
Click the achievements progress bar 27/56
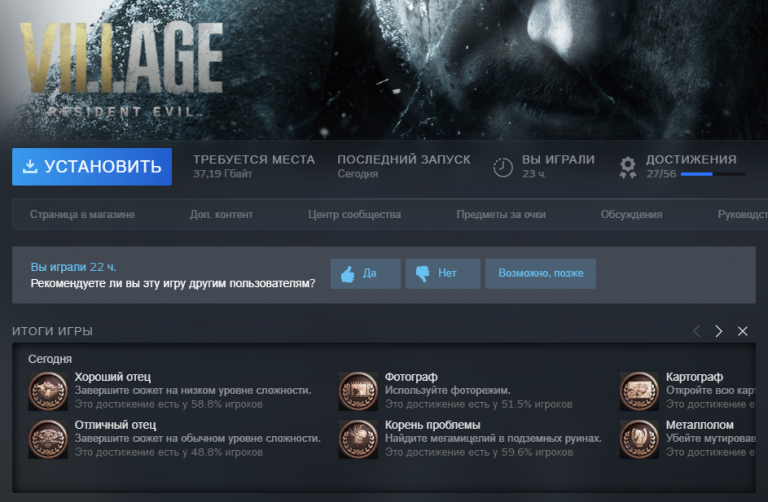(x=713, y=174)
